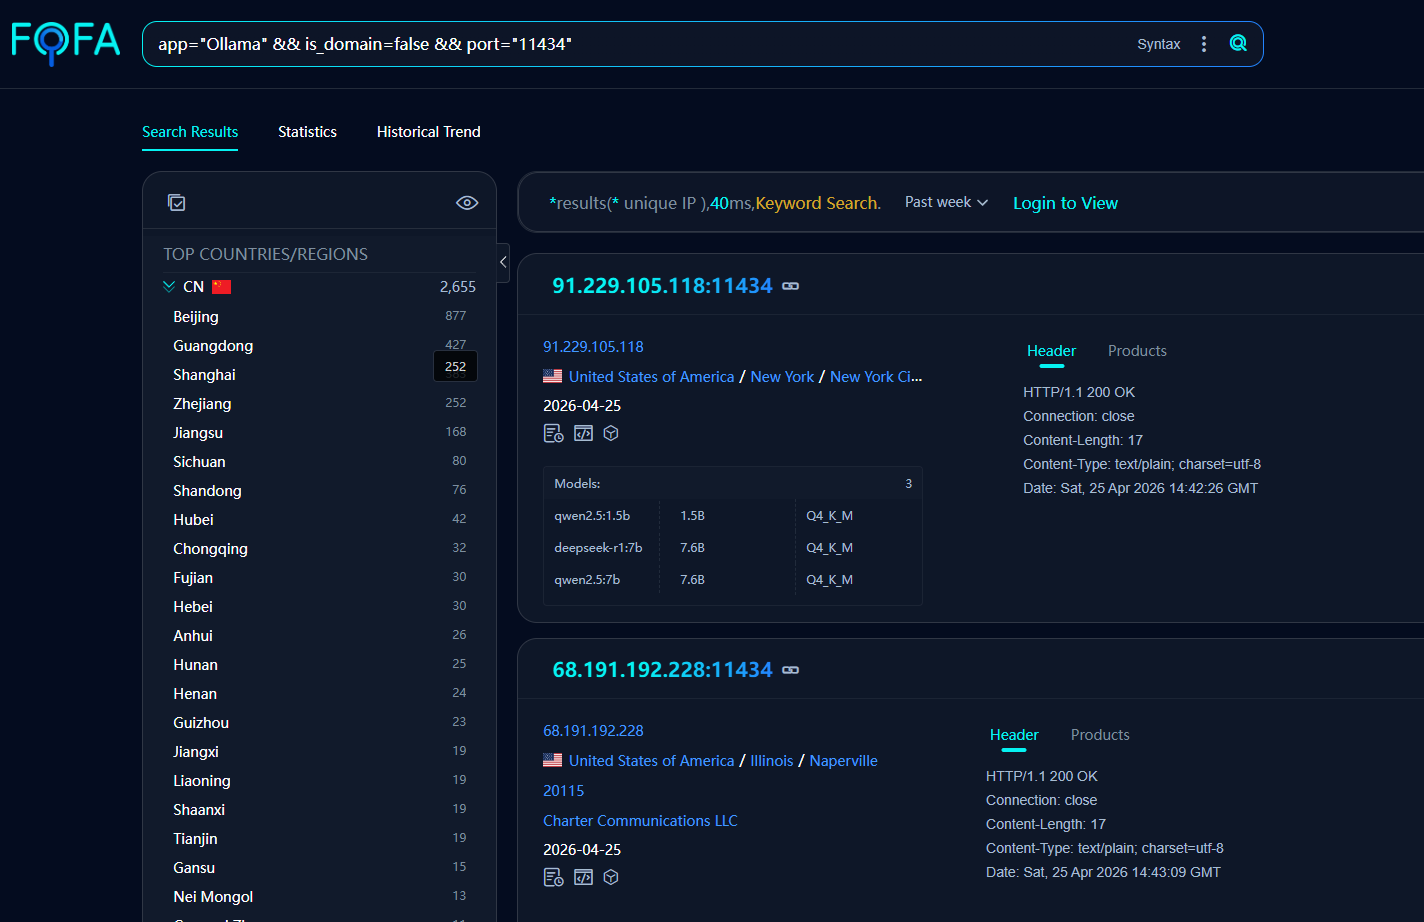
Task: Open source code icon for 91.229.105.118
Action: coord(583,433)
